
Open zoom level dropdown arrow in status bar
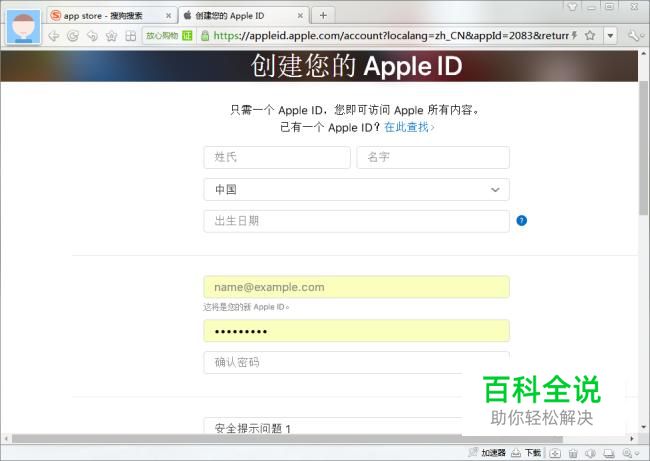[638, 453]
